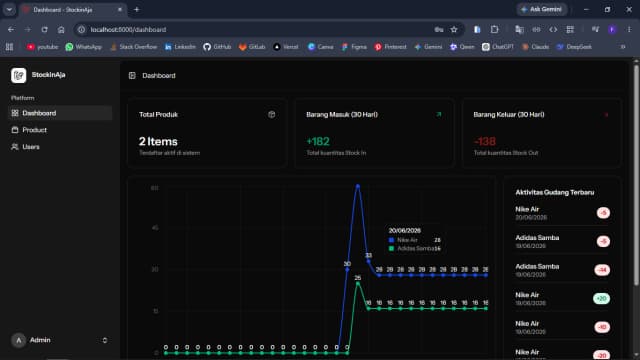Open the Stack Overflow bookmark
640x360 pixels.
click(134, 47)
